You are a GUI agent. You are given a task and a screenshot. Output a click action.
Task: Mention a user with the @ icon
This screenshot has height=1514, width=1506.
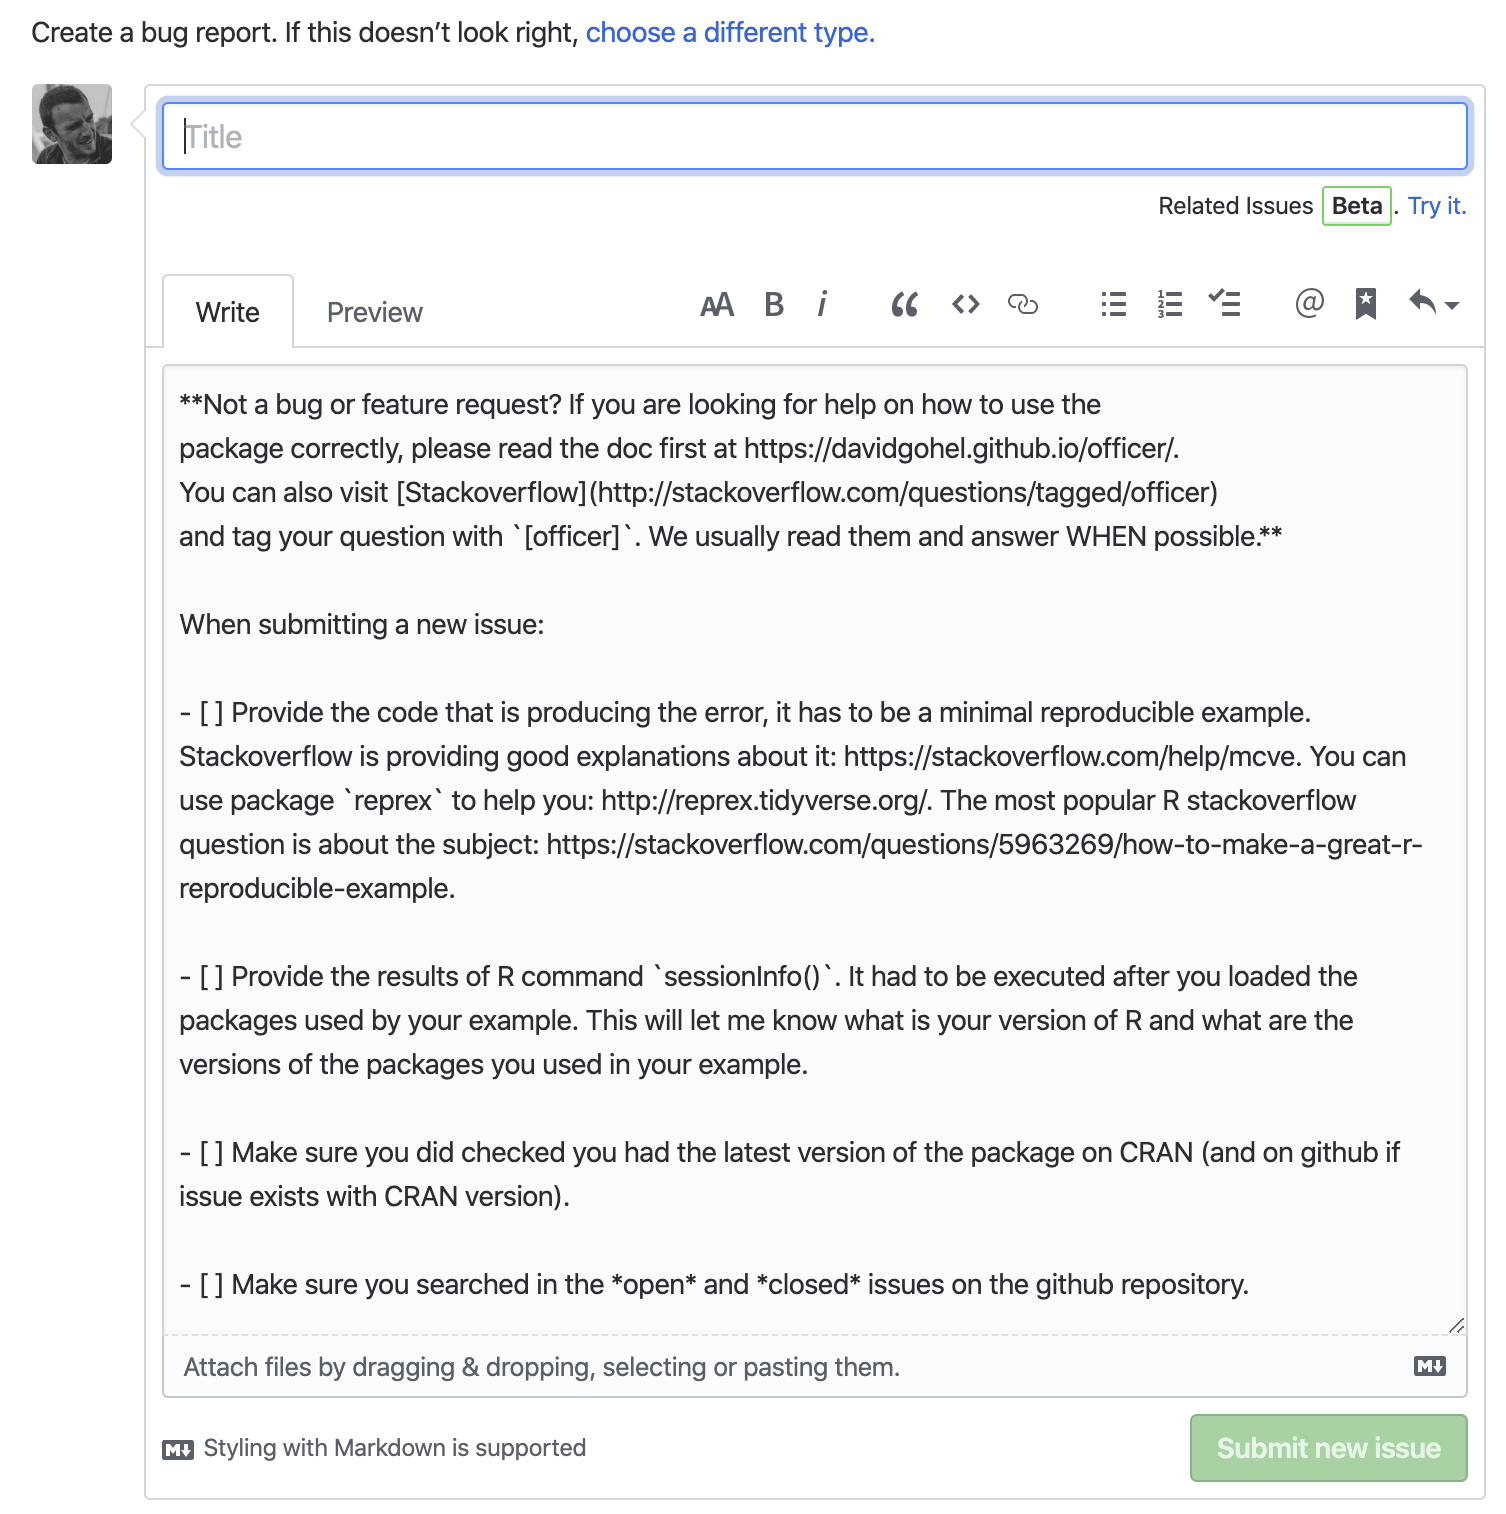pos(1311,305)
